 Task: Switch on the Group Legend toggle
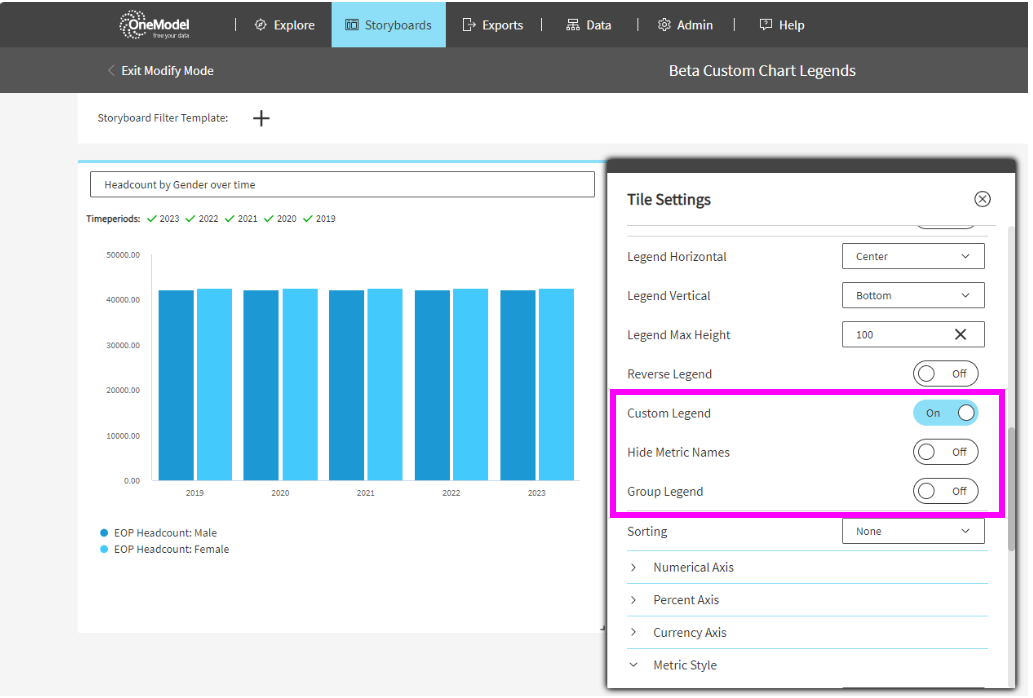[945, 491]
